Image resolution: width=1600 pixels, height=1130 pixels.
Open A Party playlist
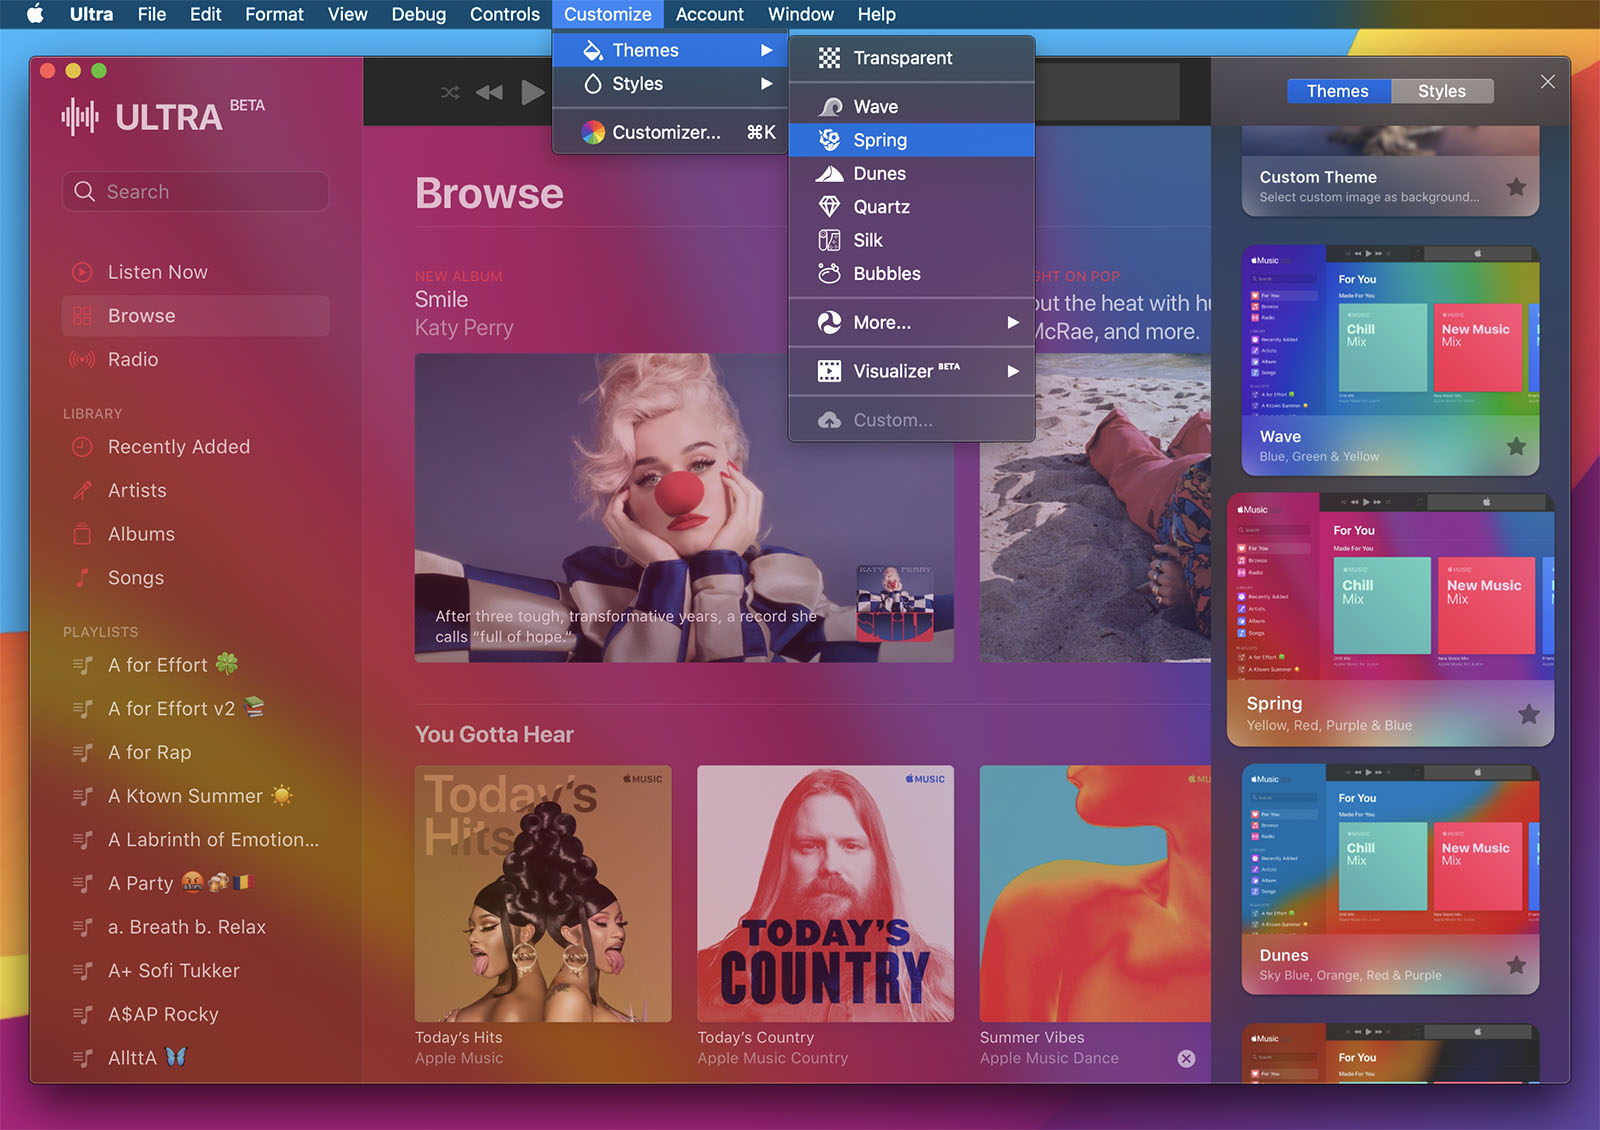point(196,883)
